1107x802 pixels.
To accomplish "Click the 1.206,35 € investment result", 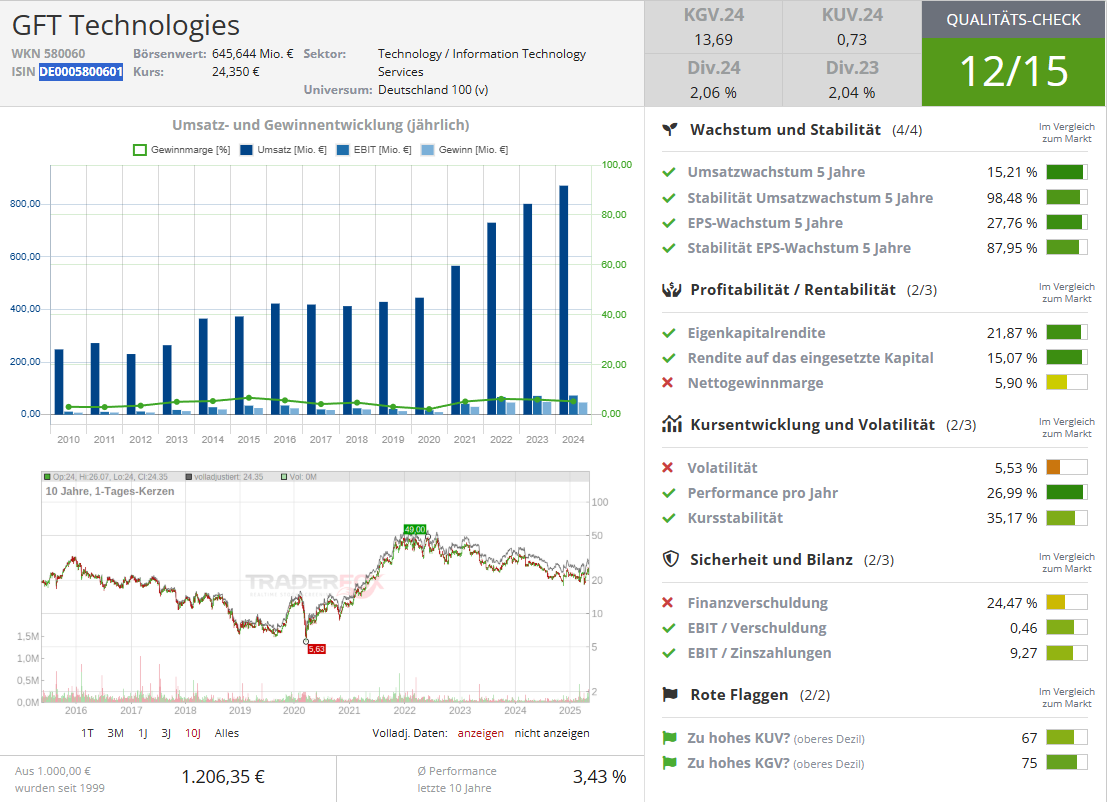I will coord(223,777).
